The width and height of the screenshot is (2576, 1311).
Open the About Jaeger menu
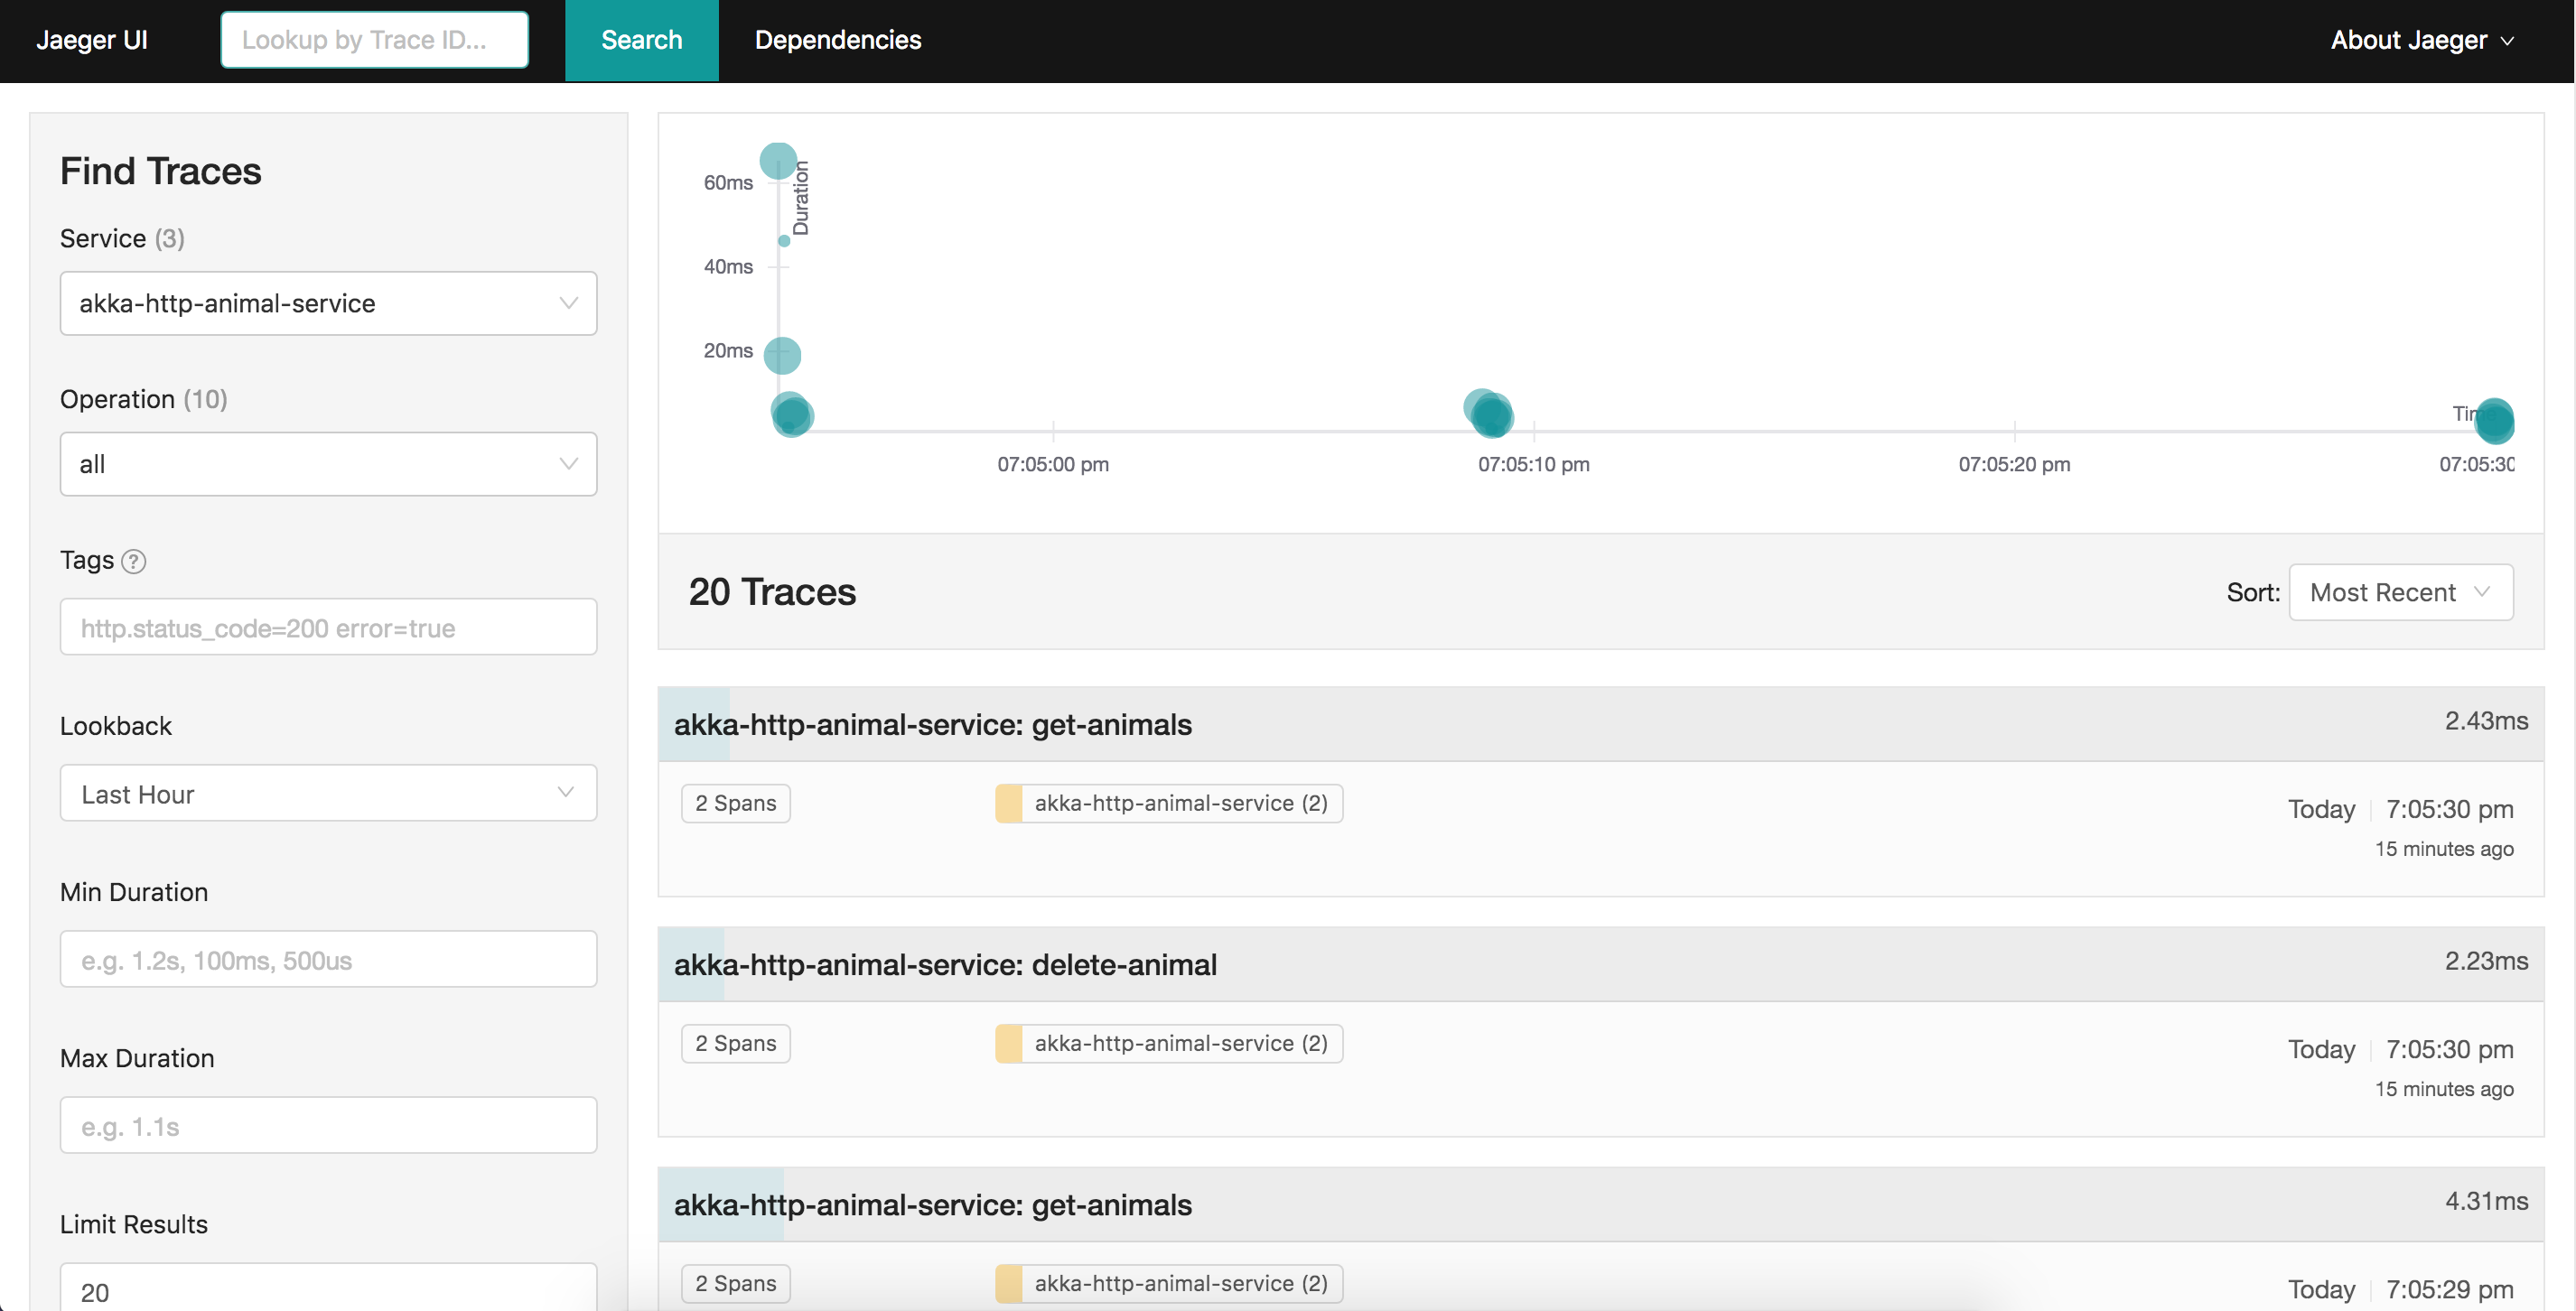pos(2420,40)
